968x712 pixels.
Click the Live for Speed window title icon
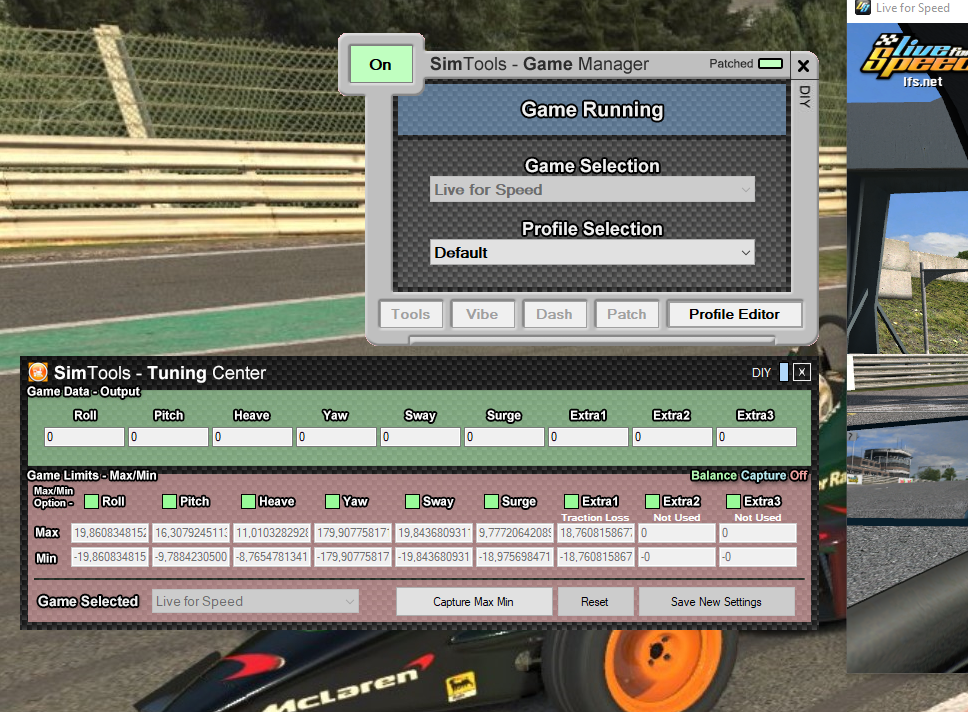[862, 7]
